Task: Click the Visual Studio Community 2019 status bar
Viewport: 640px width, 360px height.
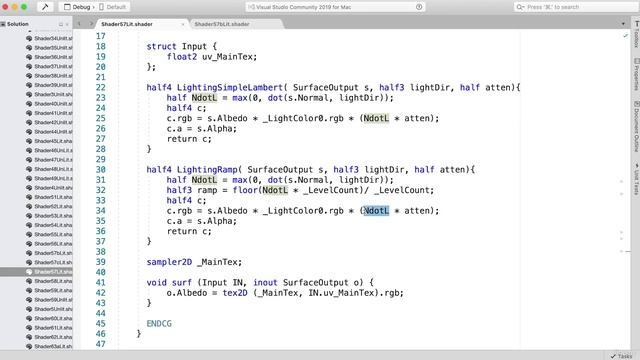Action: (x=335, y=7)
